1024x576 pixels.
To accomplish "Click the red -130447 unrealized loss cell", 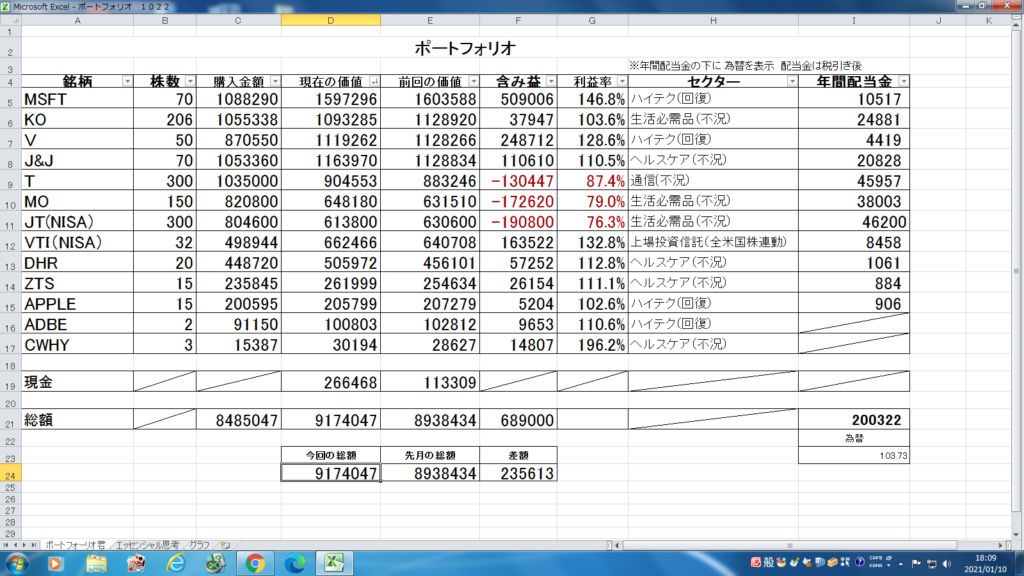I will (518, 181).
